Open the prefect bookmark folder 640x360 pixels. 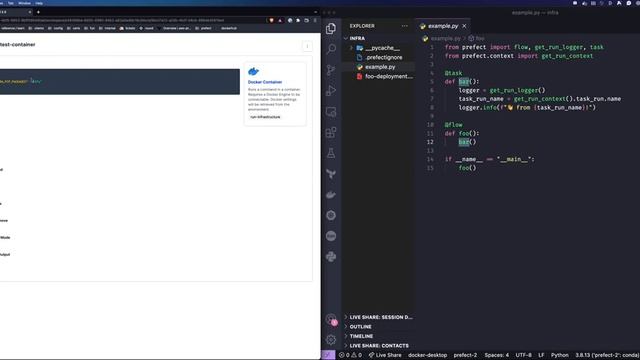point(203,28)
